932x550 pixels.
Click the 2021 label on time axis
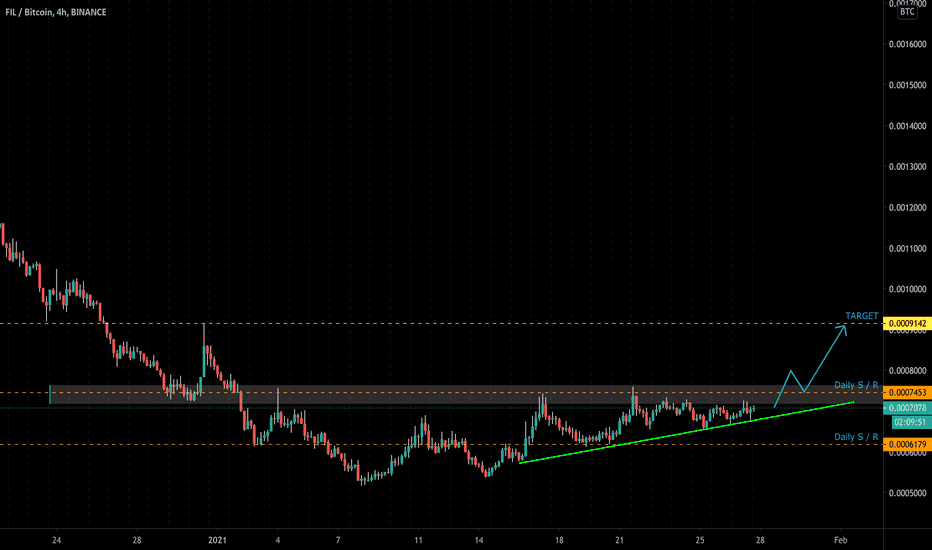point(218,540)
